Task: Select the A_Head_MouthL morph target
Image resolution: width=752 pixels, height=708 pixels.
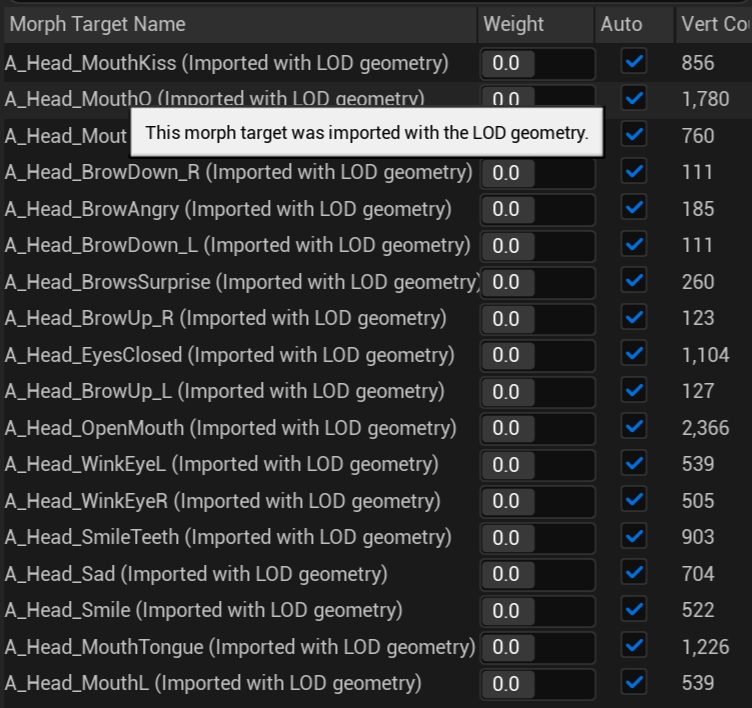Action: pyautogui.click(x=212, y=684)
